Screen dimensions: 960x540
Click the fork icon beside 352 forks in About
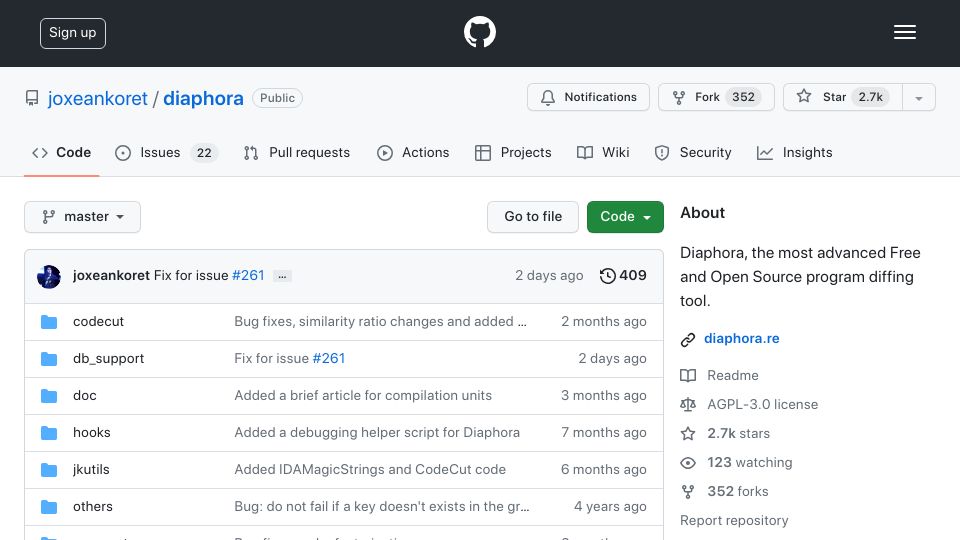pyautogui.click(x=688, y=492)
